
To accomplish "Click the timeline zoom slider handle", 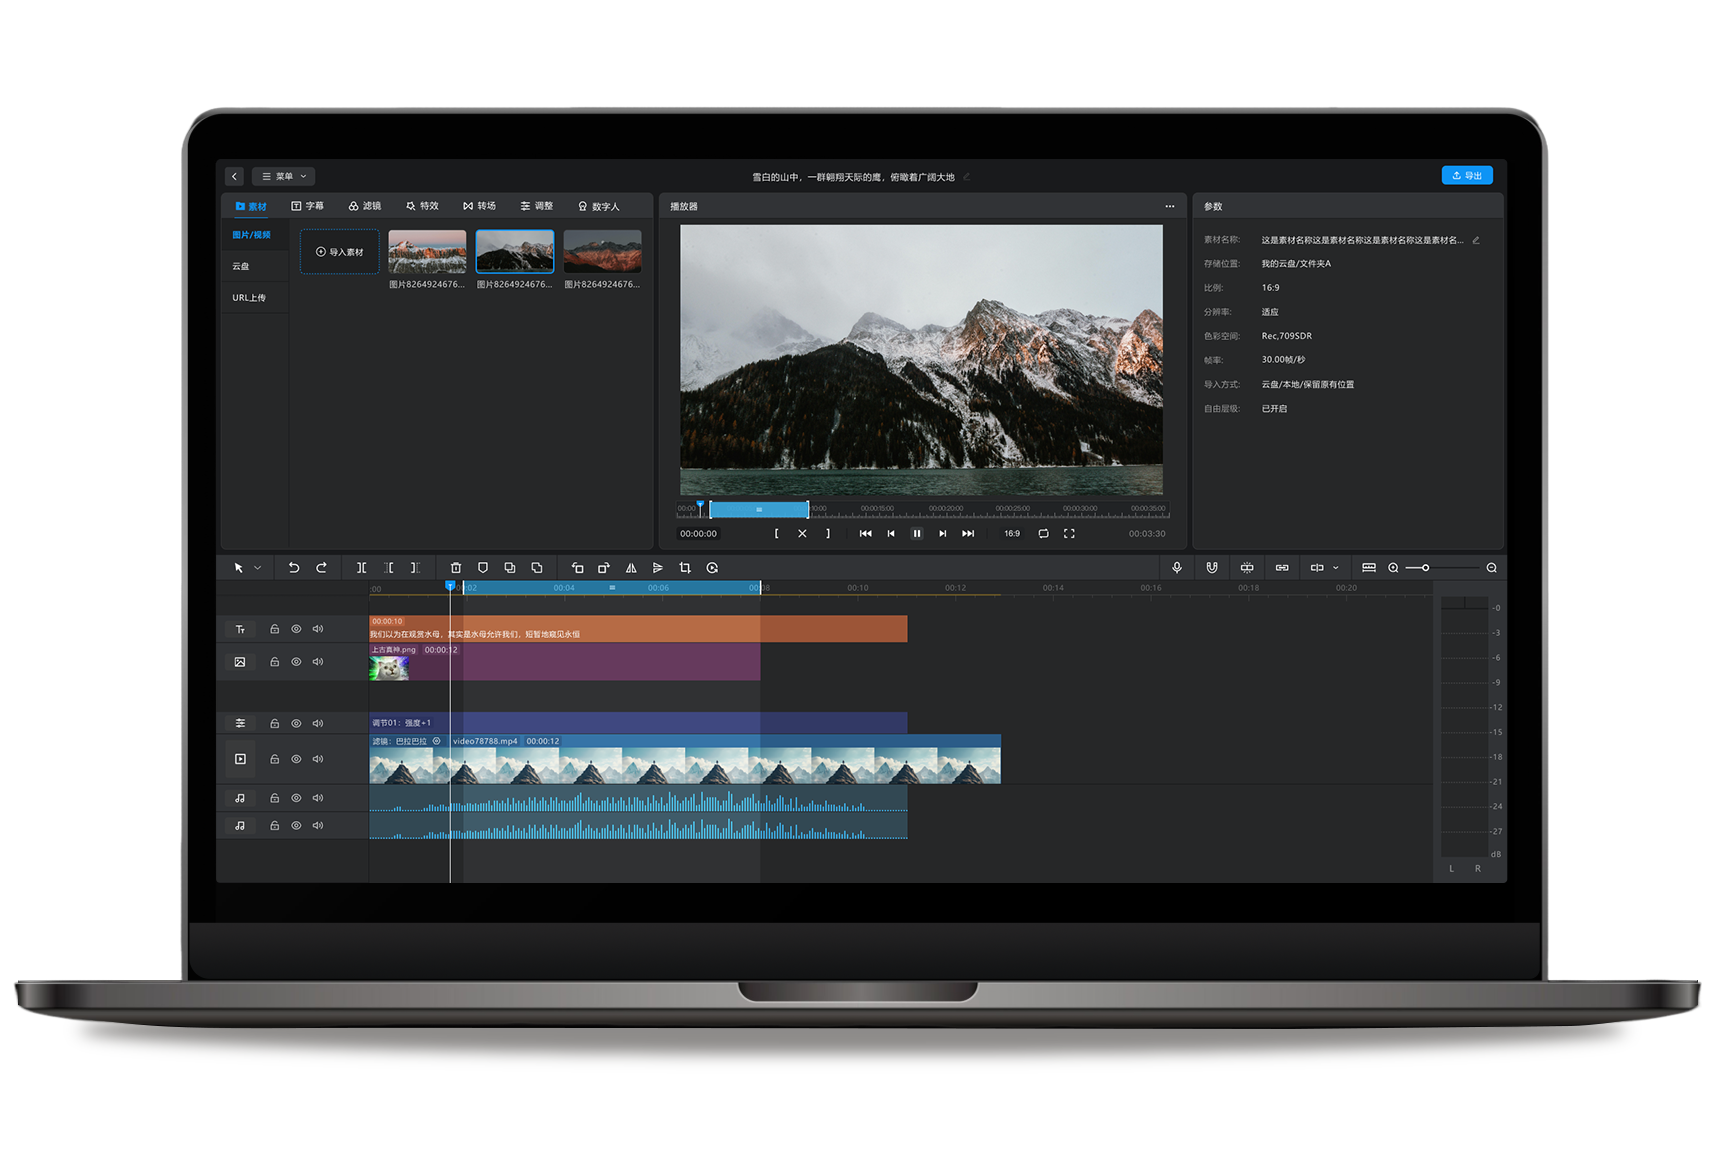I will tap(1425, 568).
